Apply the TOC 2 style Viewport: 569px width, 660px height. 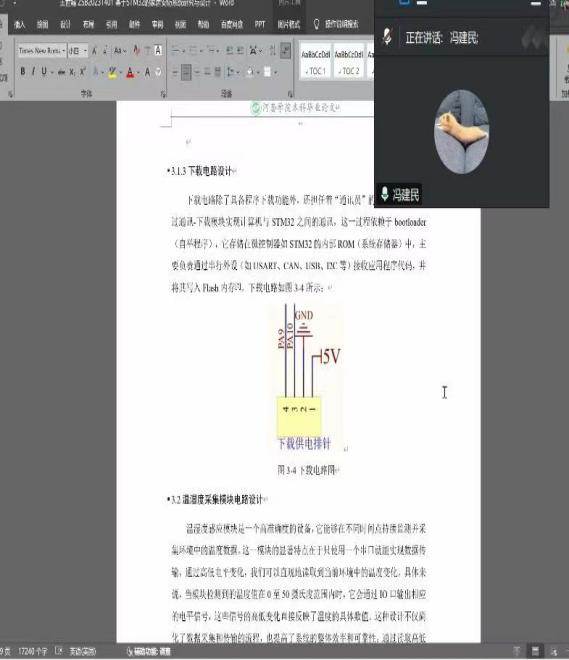coord(349,62)
